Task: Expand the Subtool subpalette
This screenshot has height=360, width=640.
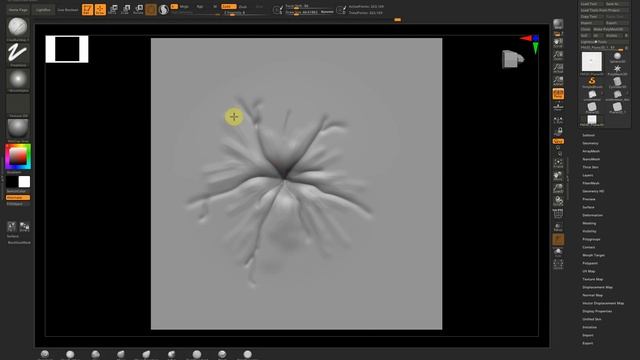Action: (x=589, y=135)
